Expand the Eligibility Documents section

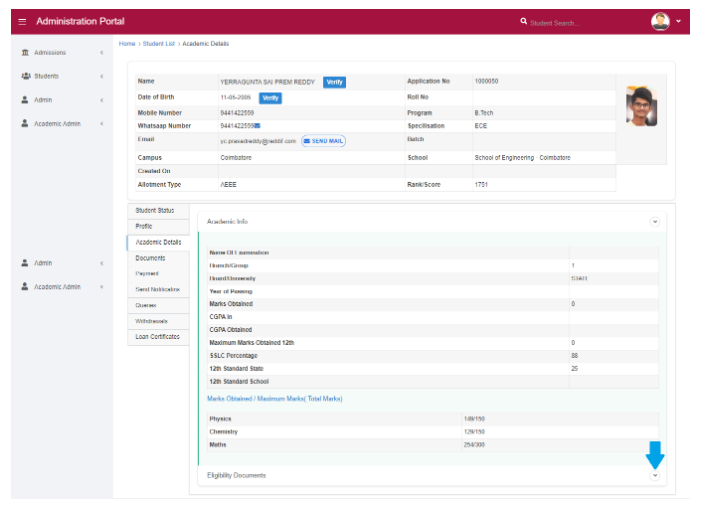(655, 475)
